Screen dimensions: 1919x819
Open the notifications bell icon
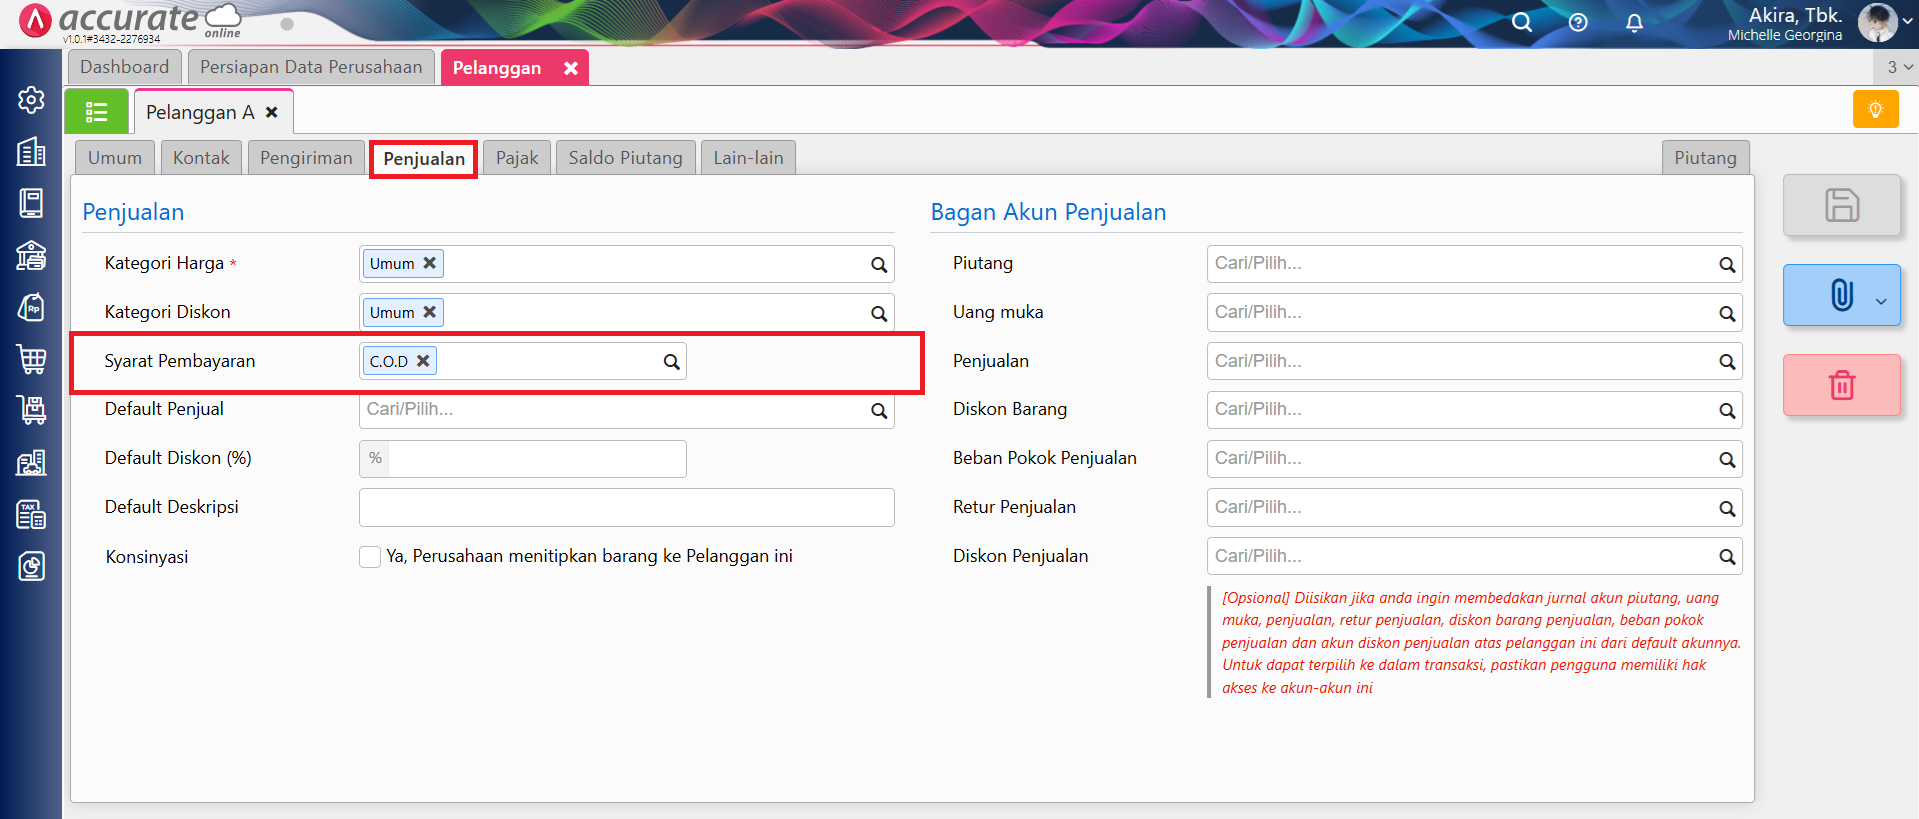tap(1634, 22)
